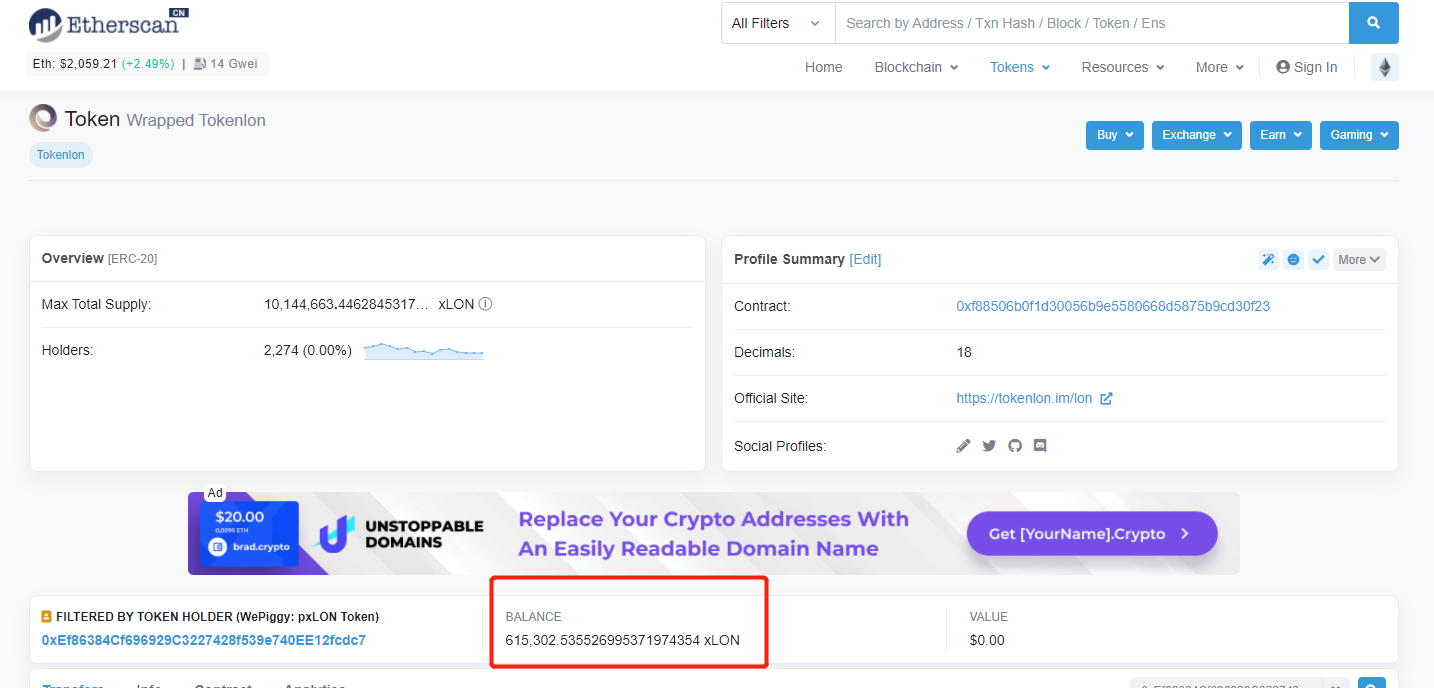Open the contract address 0xf88506b0f1d3... link
Image resolution: width=1434 pixels, height=688 pixels.
click(1113, 306)
